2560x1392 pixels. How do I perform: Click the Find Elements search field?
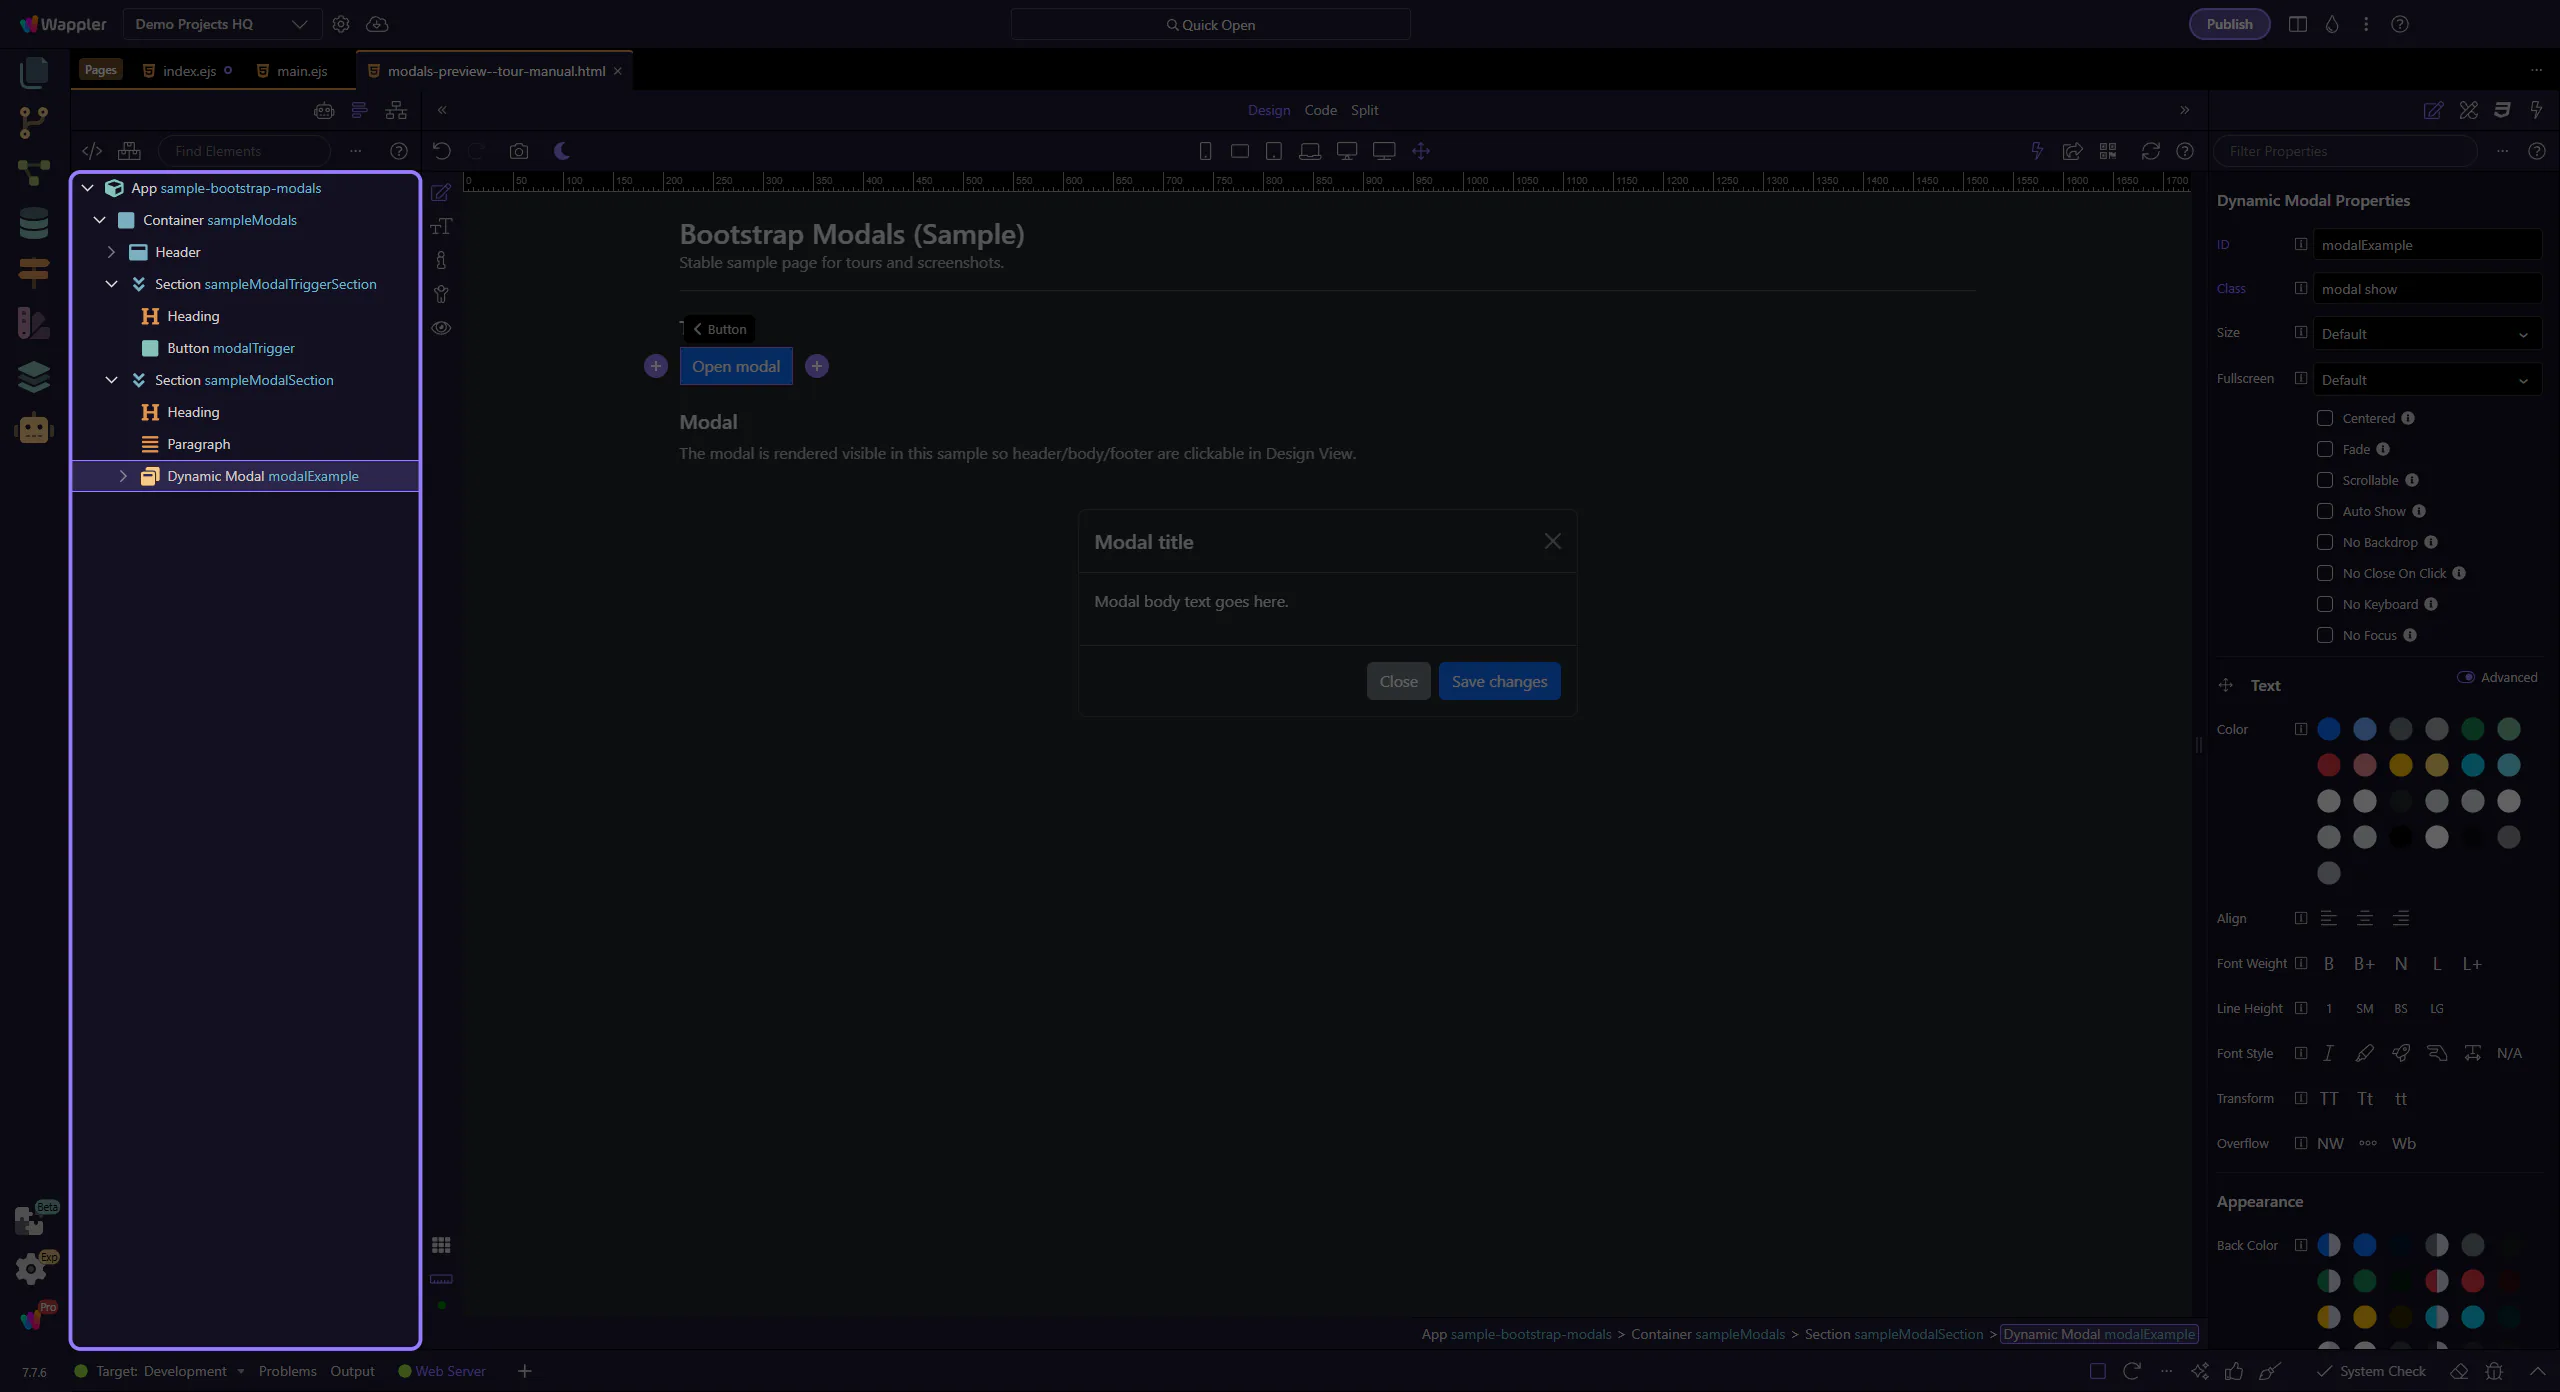(244, 151)
